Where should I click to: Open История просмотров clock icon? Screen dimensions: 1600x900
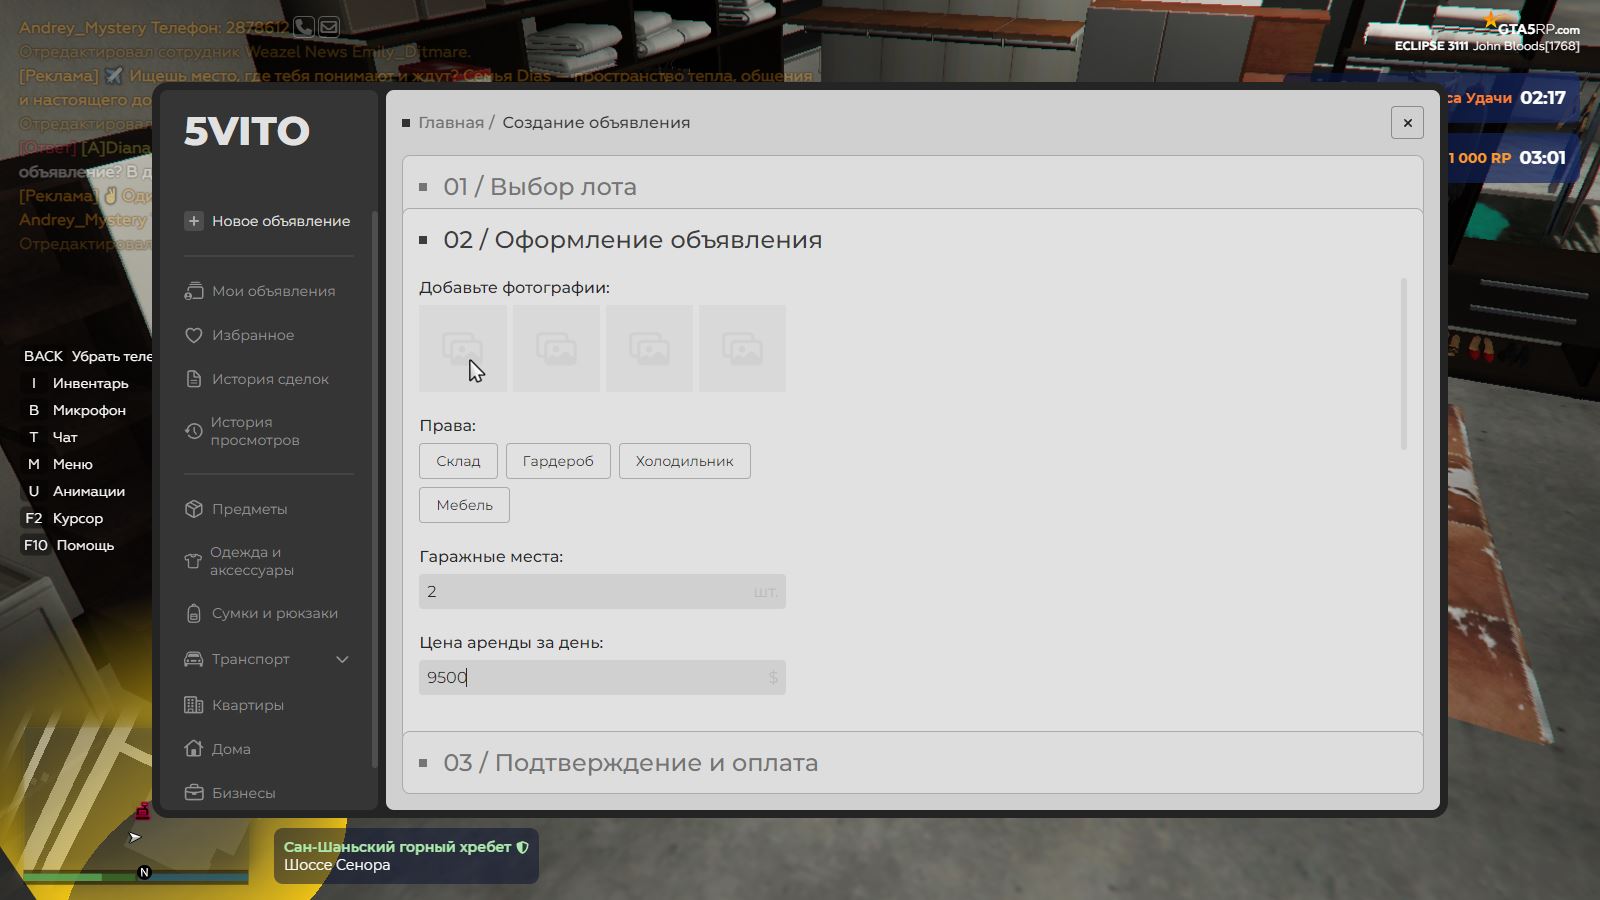click(x=194, y=431)
